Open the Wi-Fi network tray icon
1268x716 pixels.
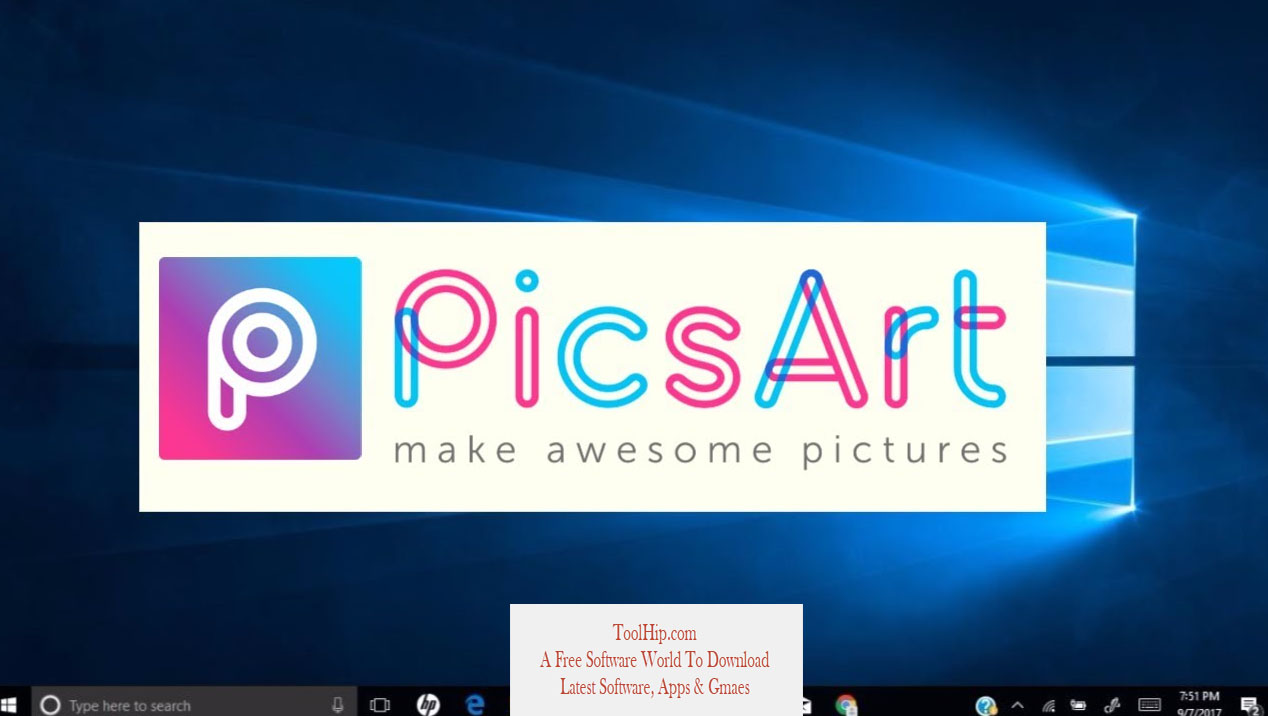click(x=1048, y=705)
